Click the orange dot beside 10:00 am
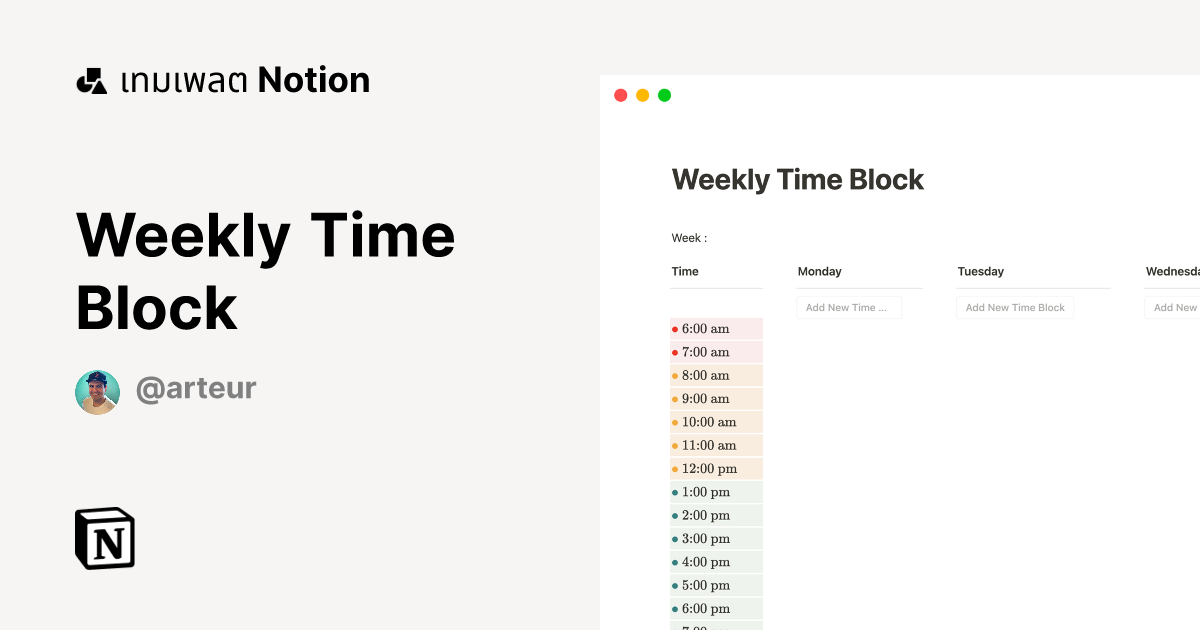The height and width of the screenshot is (630, 1200). pyautogui.click(x=676, y=422)
